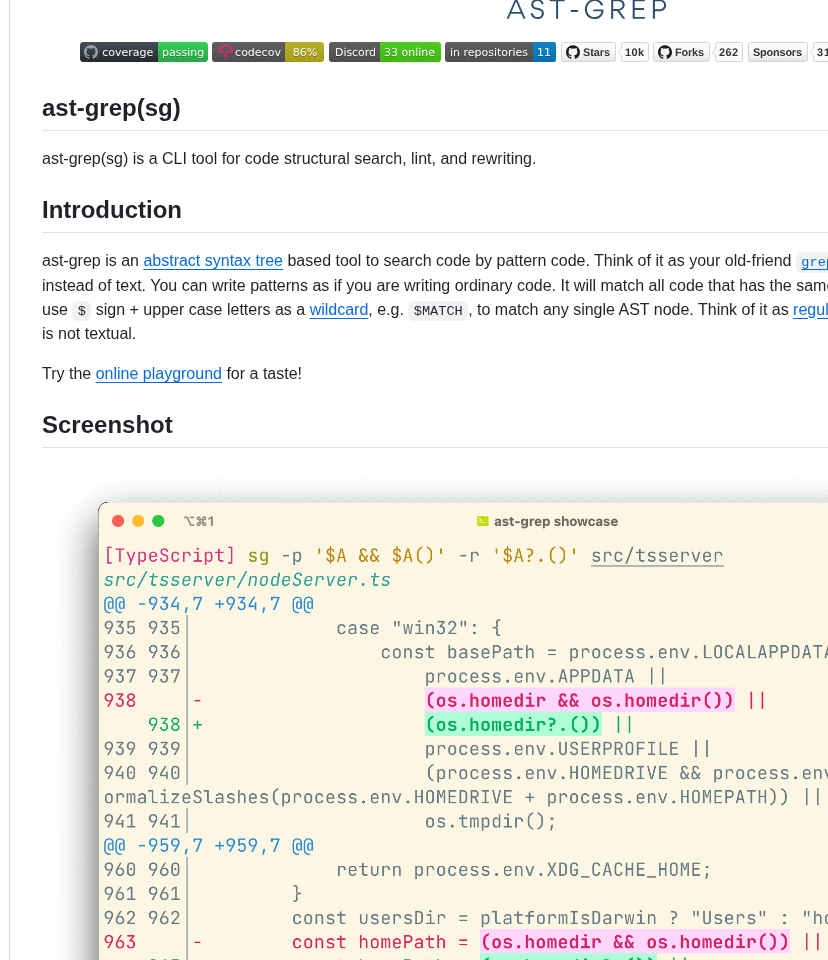The image size is (828, 960).
Task: Click the 'is a CLI tool' description
Action: 289,159
